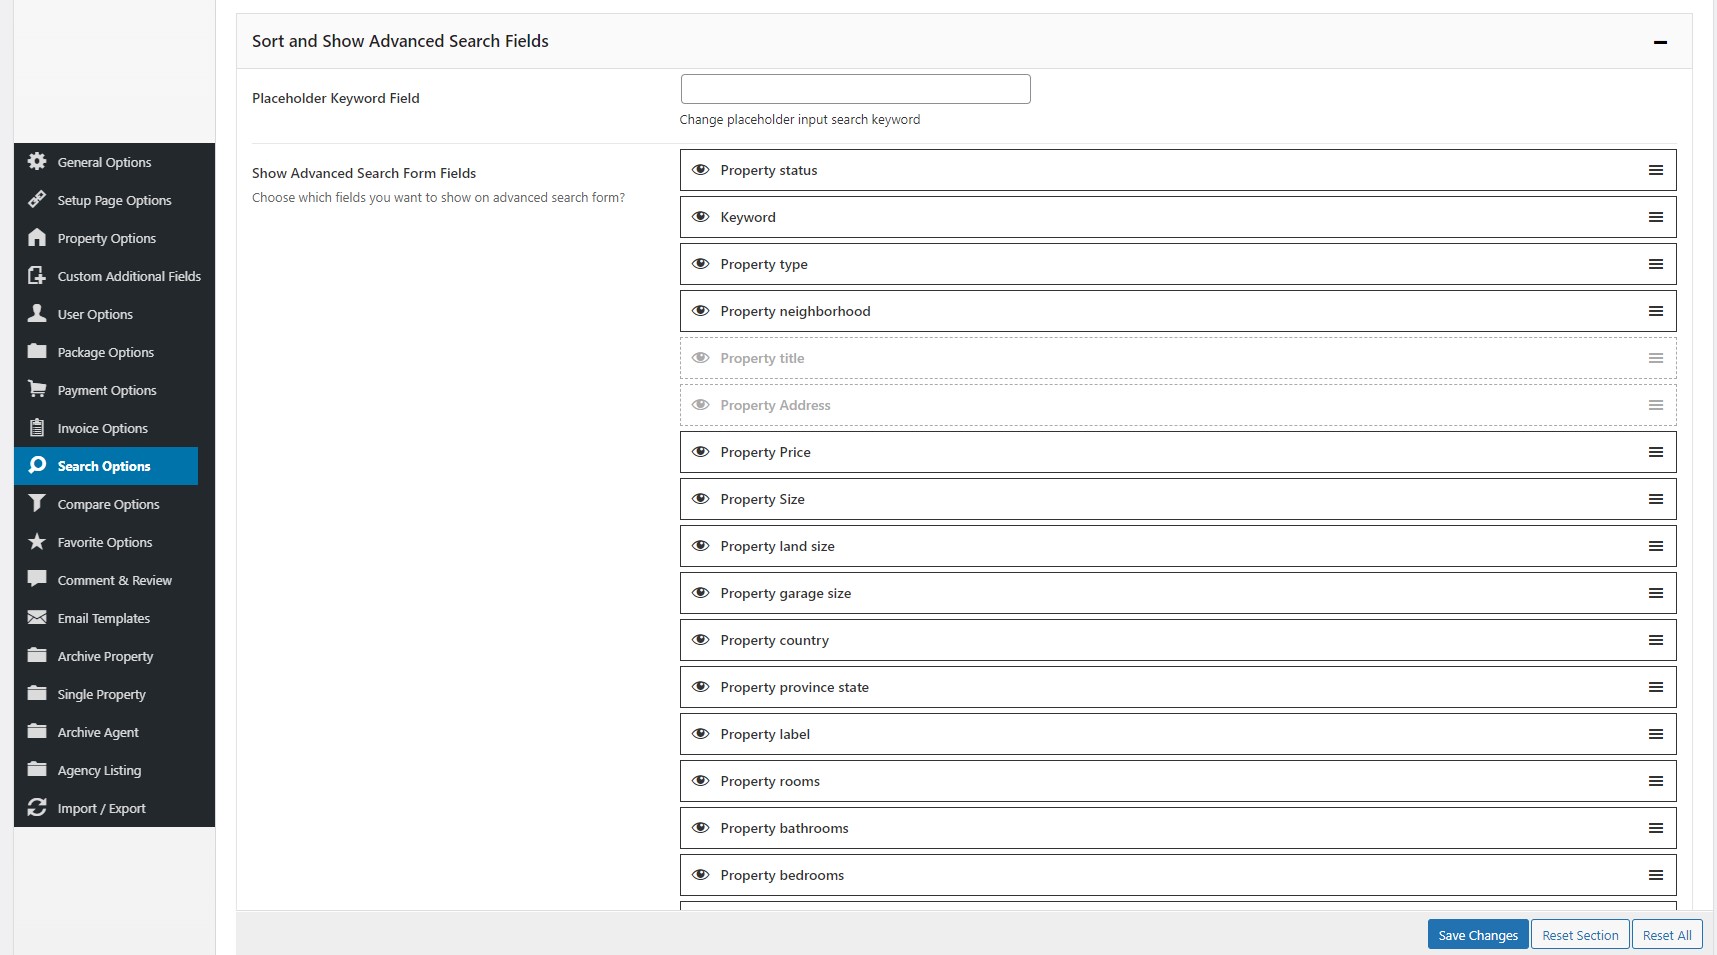
Task: Click the Reset All button
Action: pos(1667,935)
